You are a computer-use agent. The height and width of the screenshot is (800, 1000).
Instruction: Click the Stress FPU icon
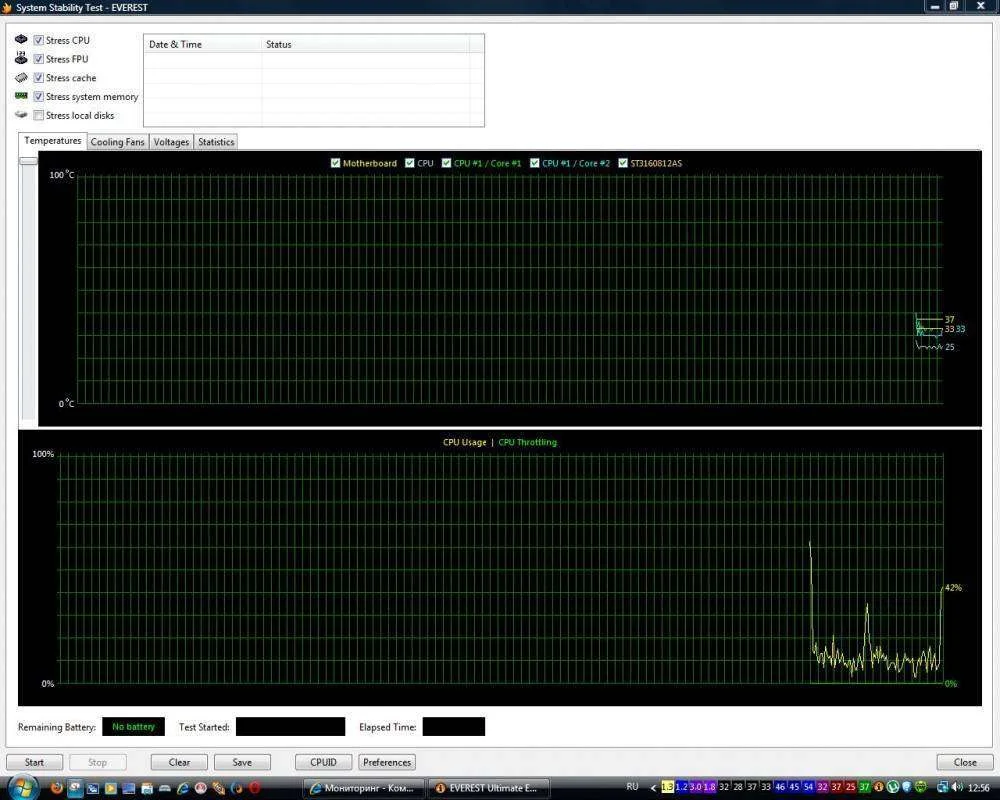pyautogui.click(x=21, y=58)
